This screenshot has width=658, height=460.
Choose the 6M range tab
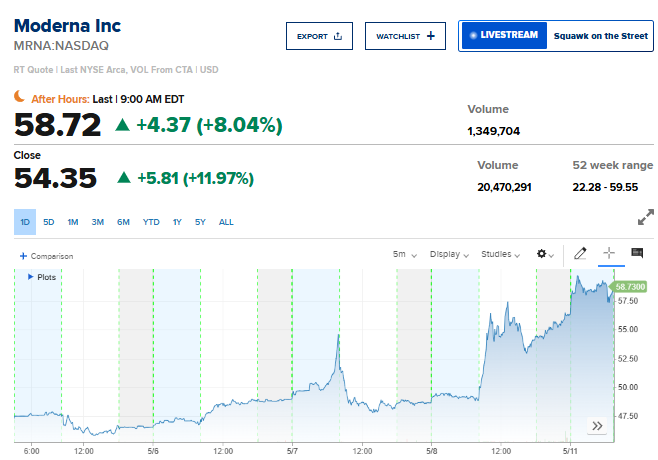123,222
